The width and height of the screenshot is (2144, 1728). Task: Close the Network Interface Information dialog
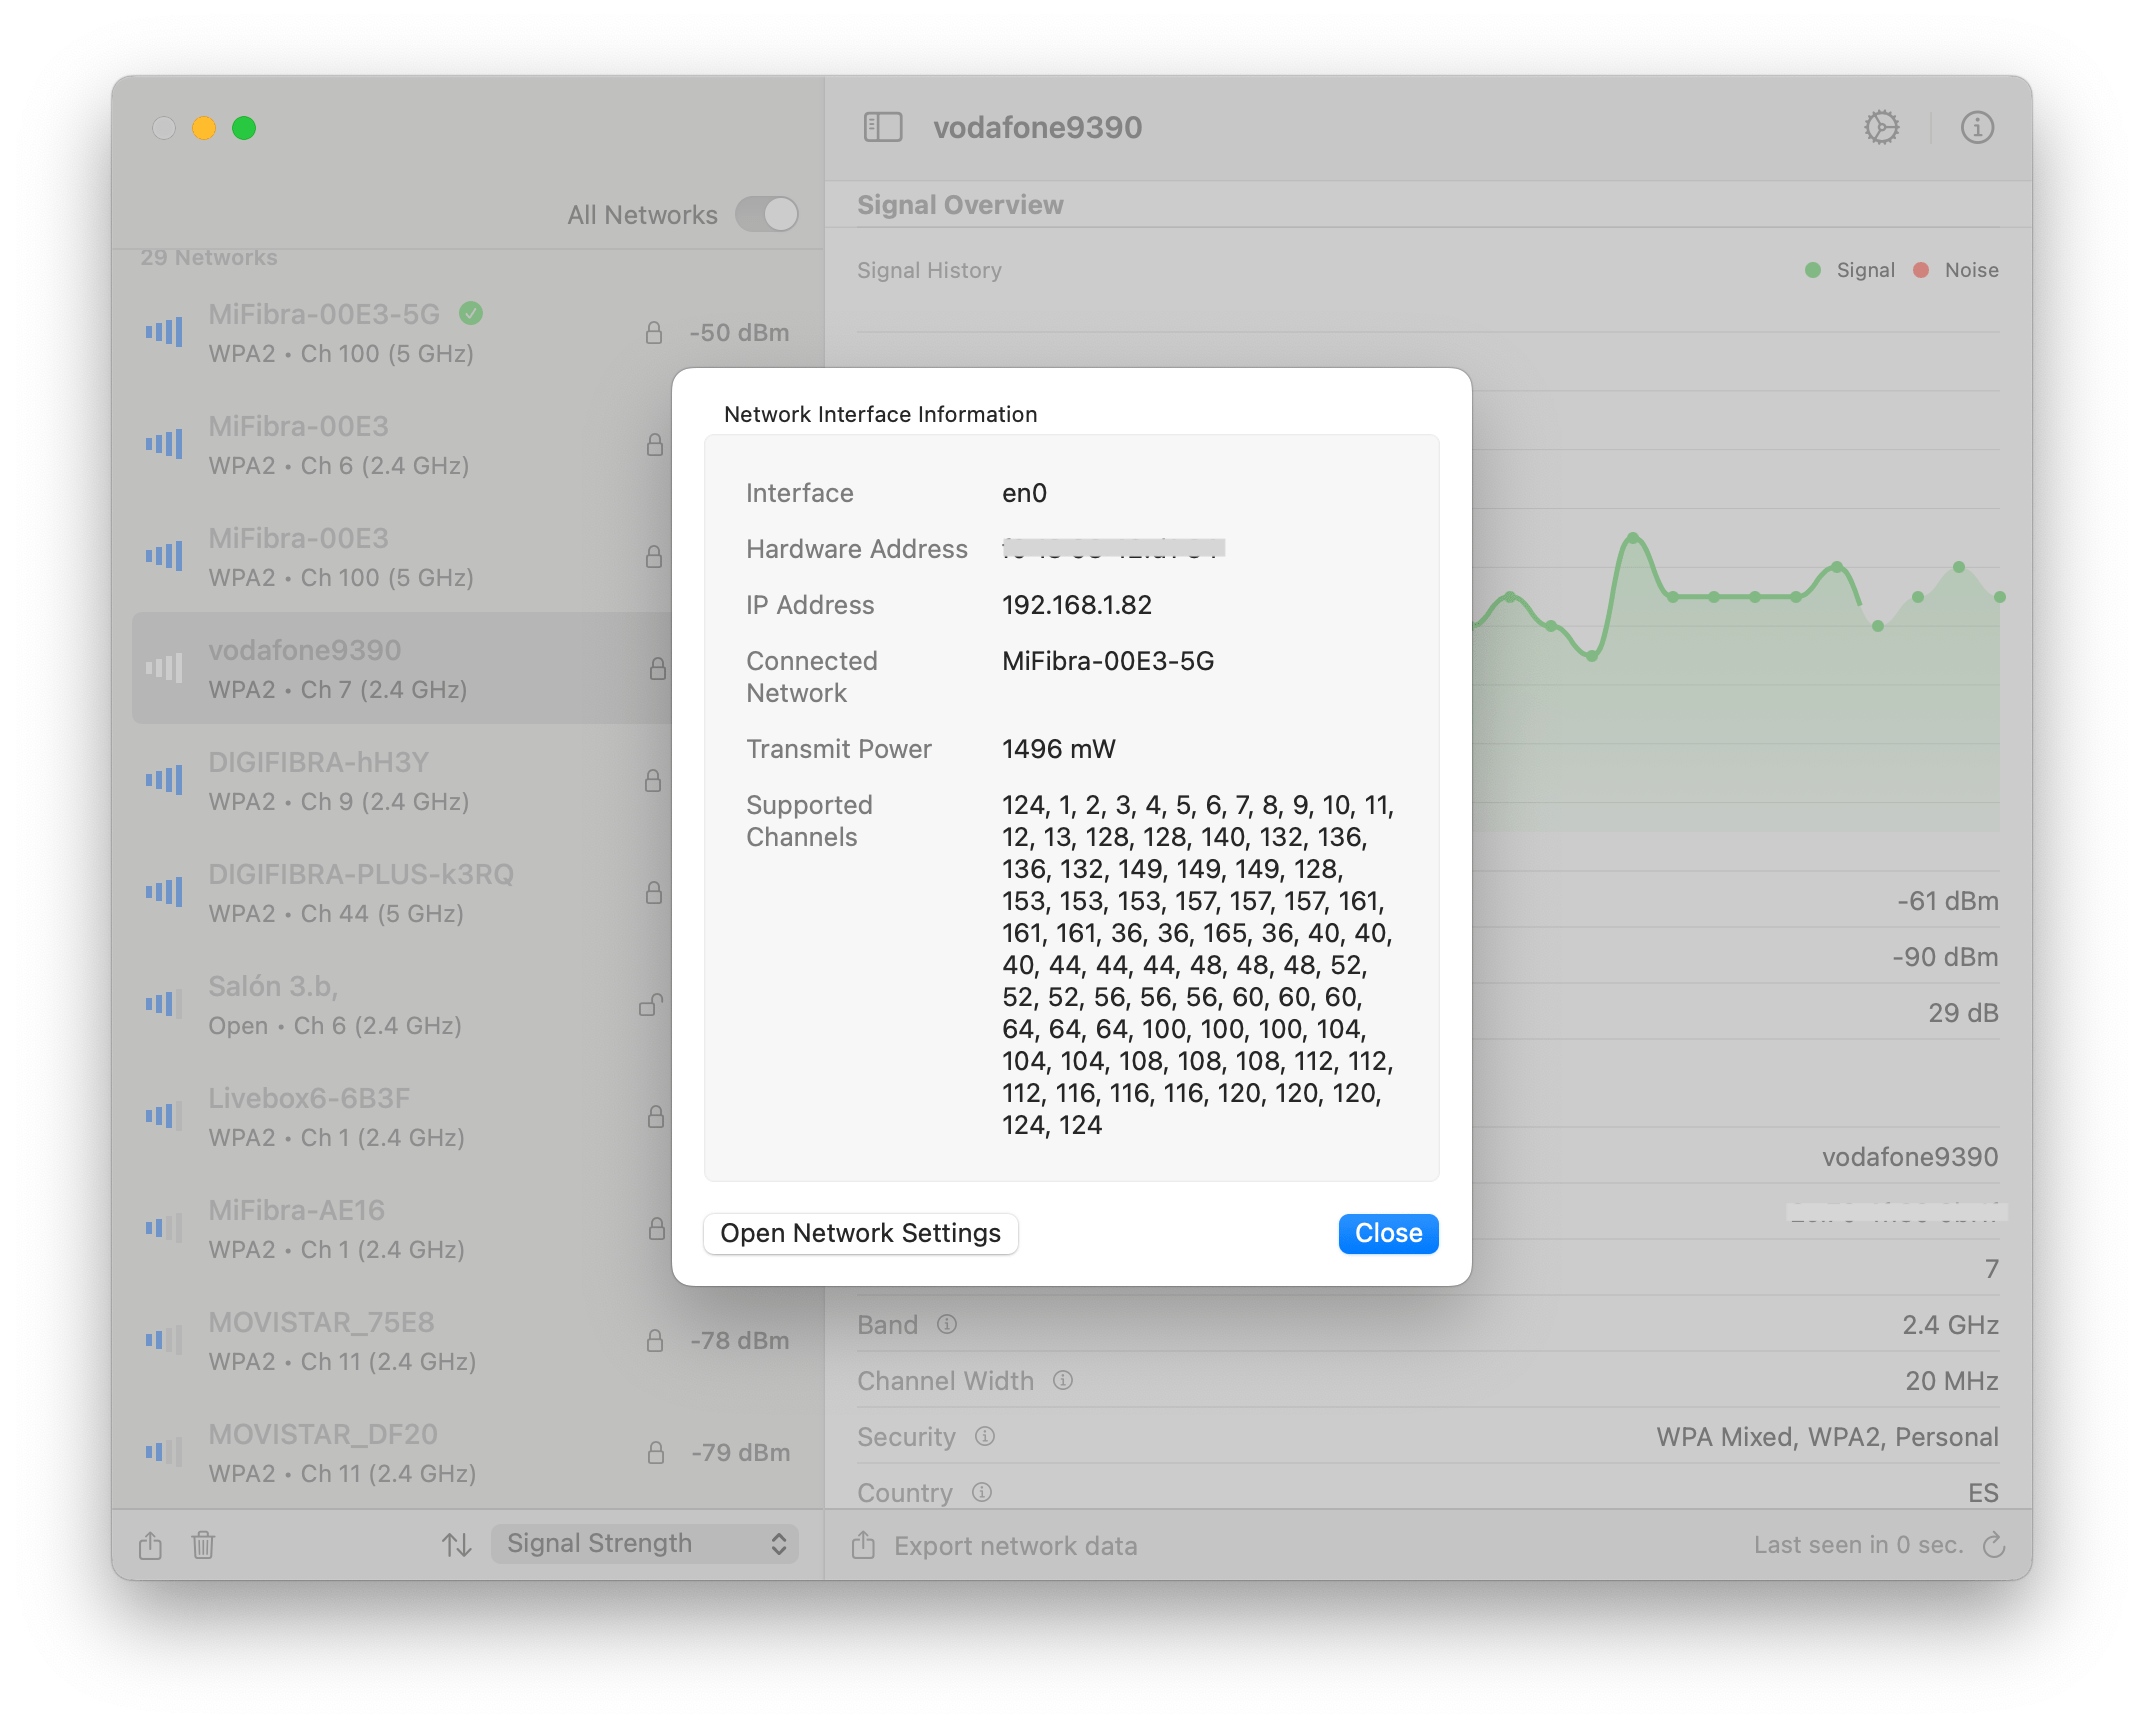pos(1388,1233)
